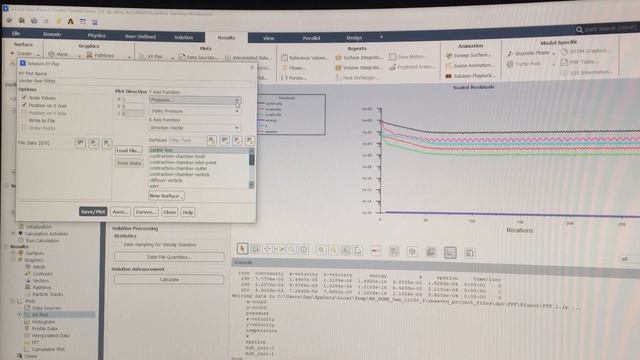Image resolution: width=640 pixels, height=360 pixels.
Task: Switch to the Physics ribbon tab
Action: click(96, 36)
